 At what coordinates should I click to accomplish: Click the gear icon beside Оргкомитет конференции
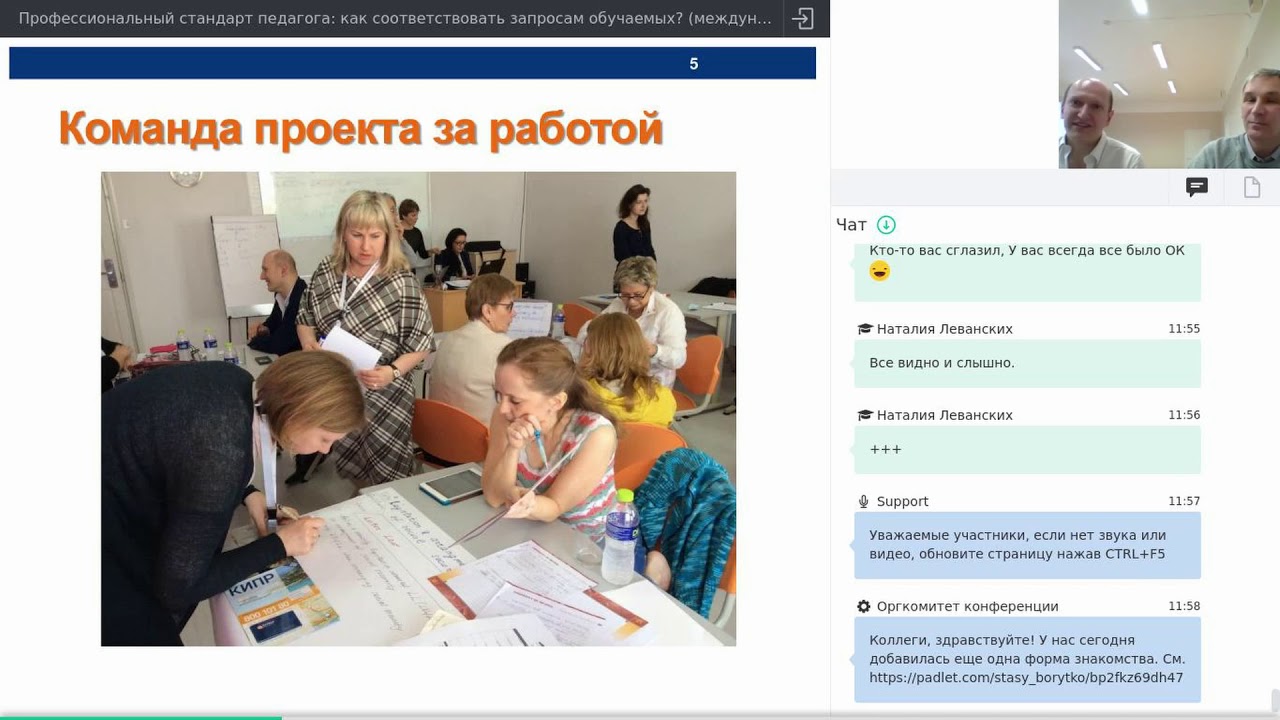864,606
